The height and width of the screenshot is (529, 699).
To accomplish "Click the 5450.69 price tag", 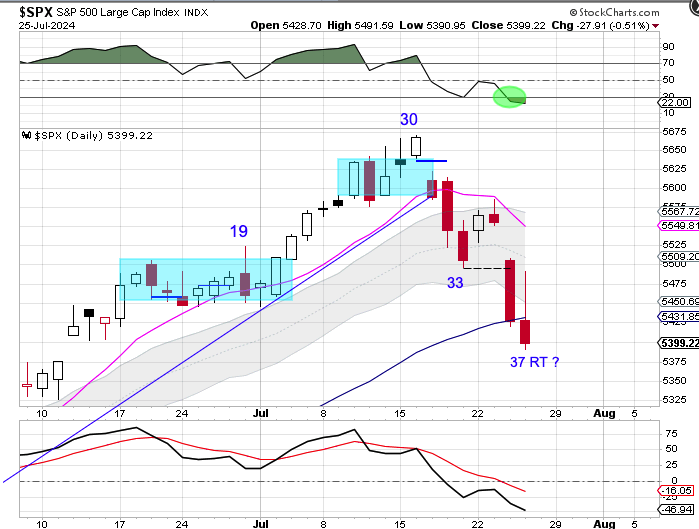I will click(679, 302).
